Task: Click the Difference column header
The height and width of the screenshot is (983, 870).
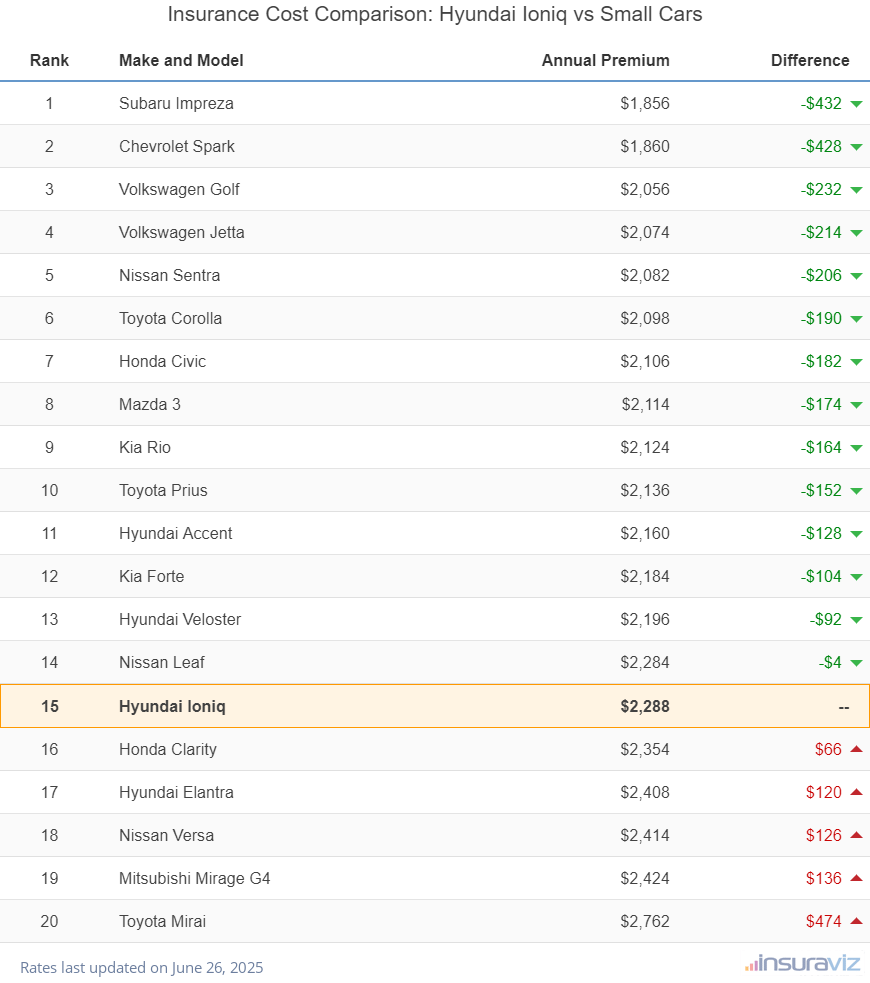Action: [810, 60]
